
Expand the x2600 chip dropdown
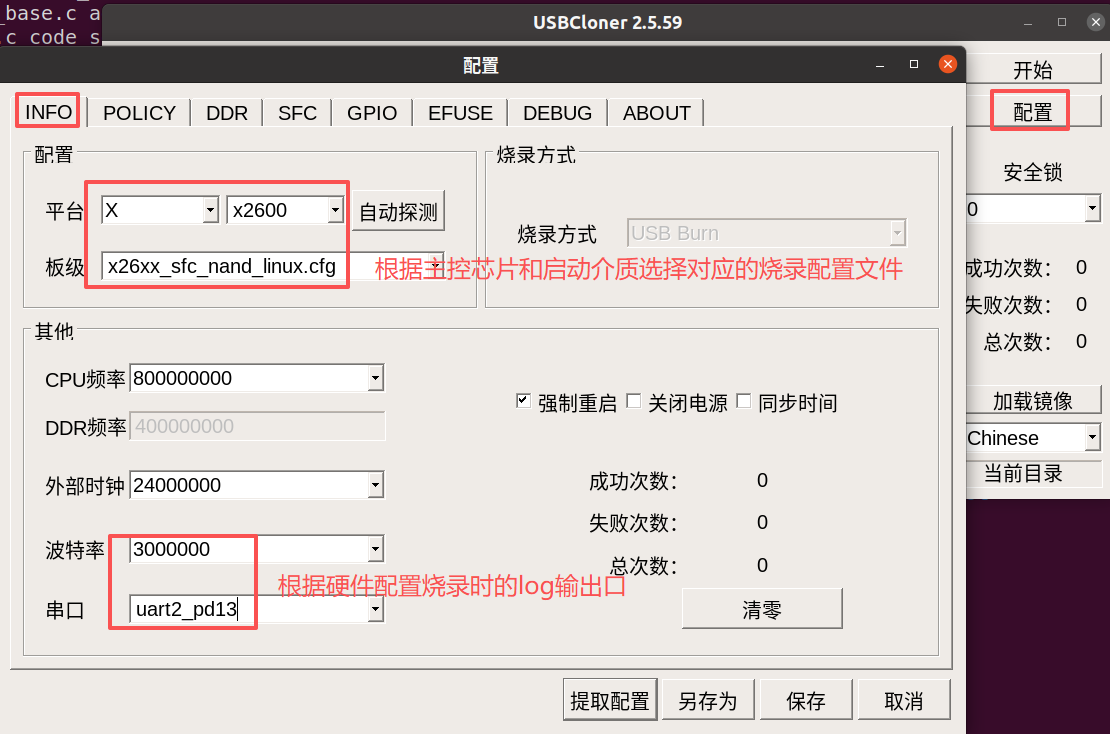336,210
